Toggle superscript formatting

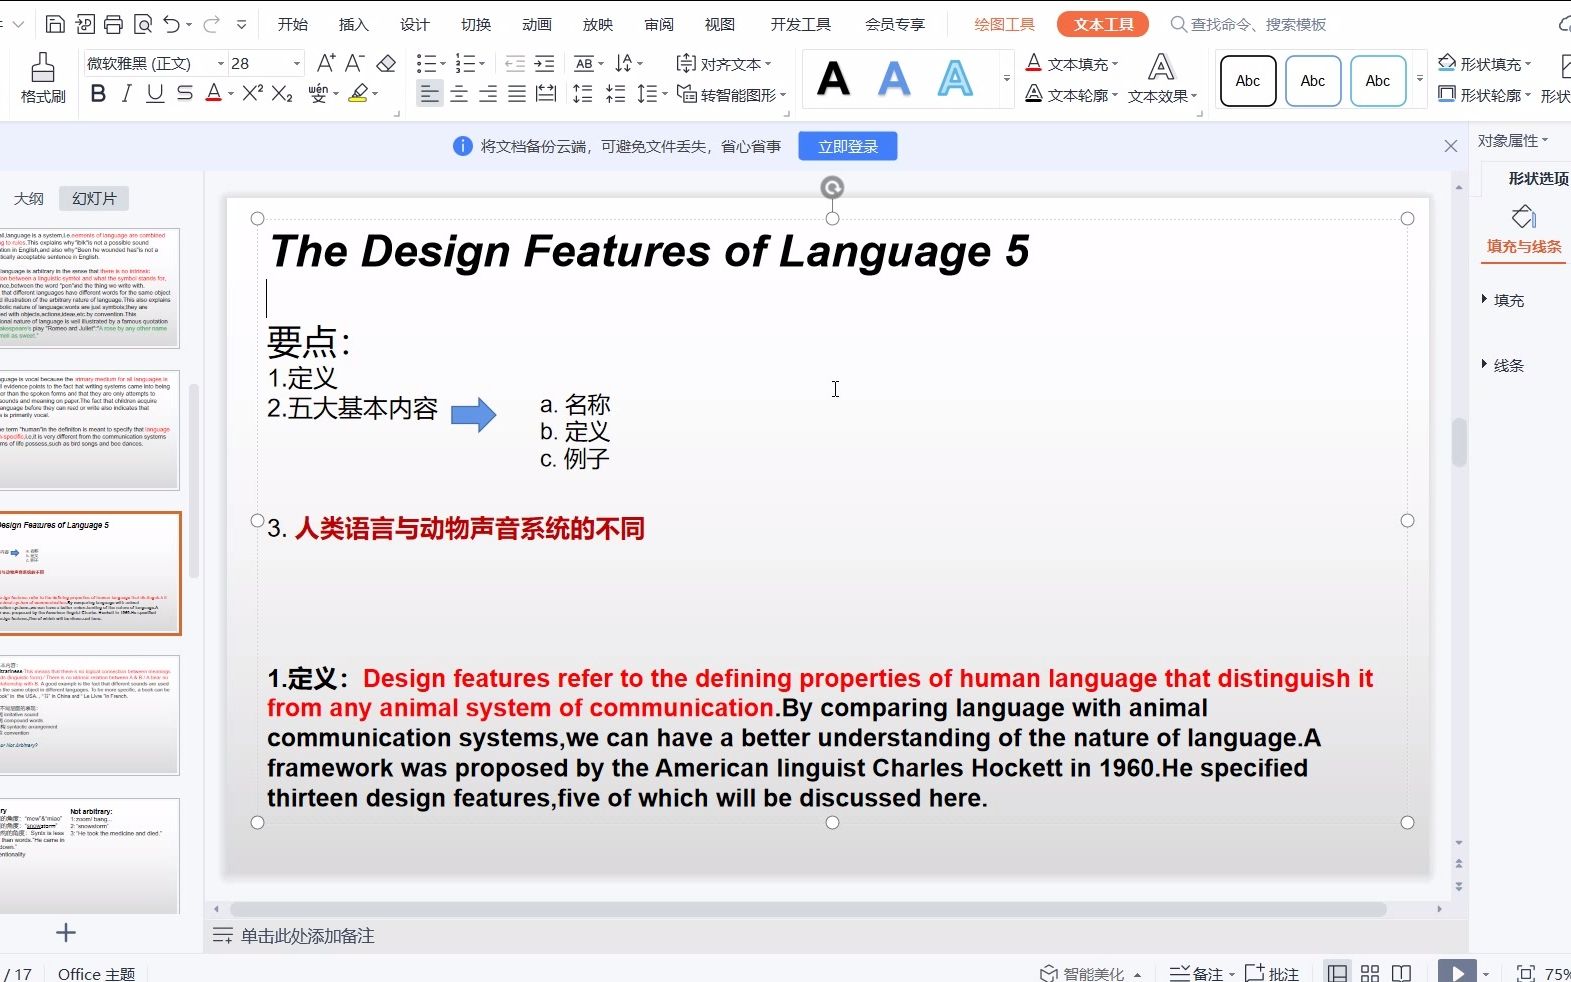[x=252, y=93]
